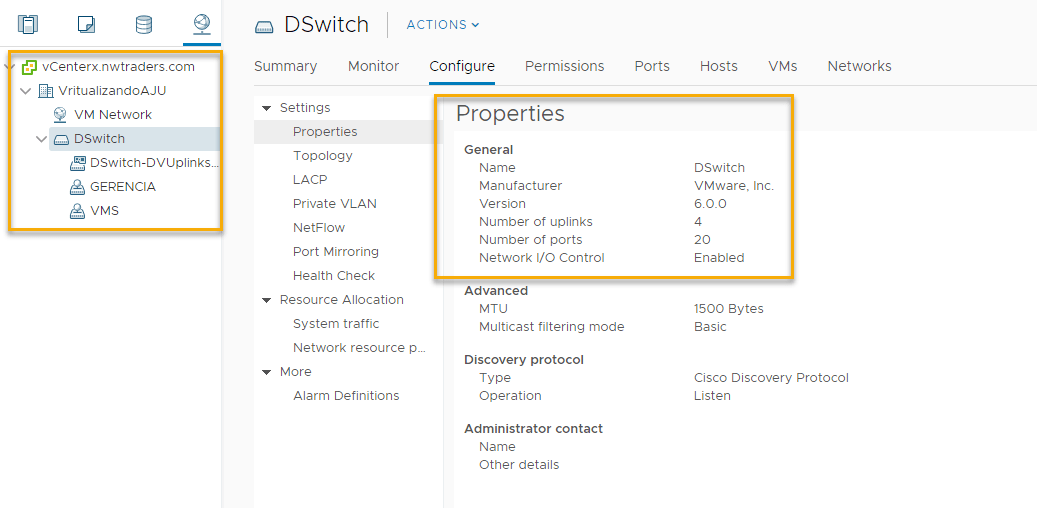Click the DSwitch-DVUplinks icon in tree

click(78, 163)
